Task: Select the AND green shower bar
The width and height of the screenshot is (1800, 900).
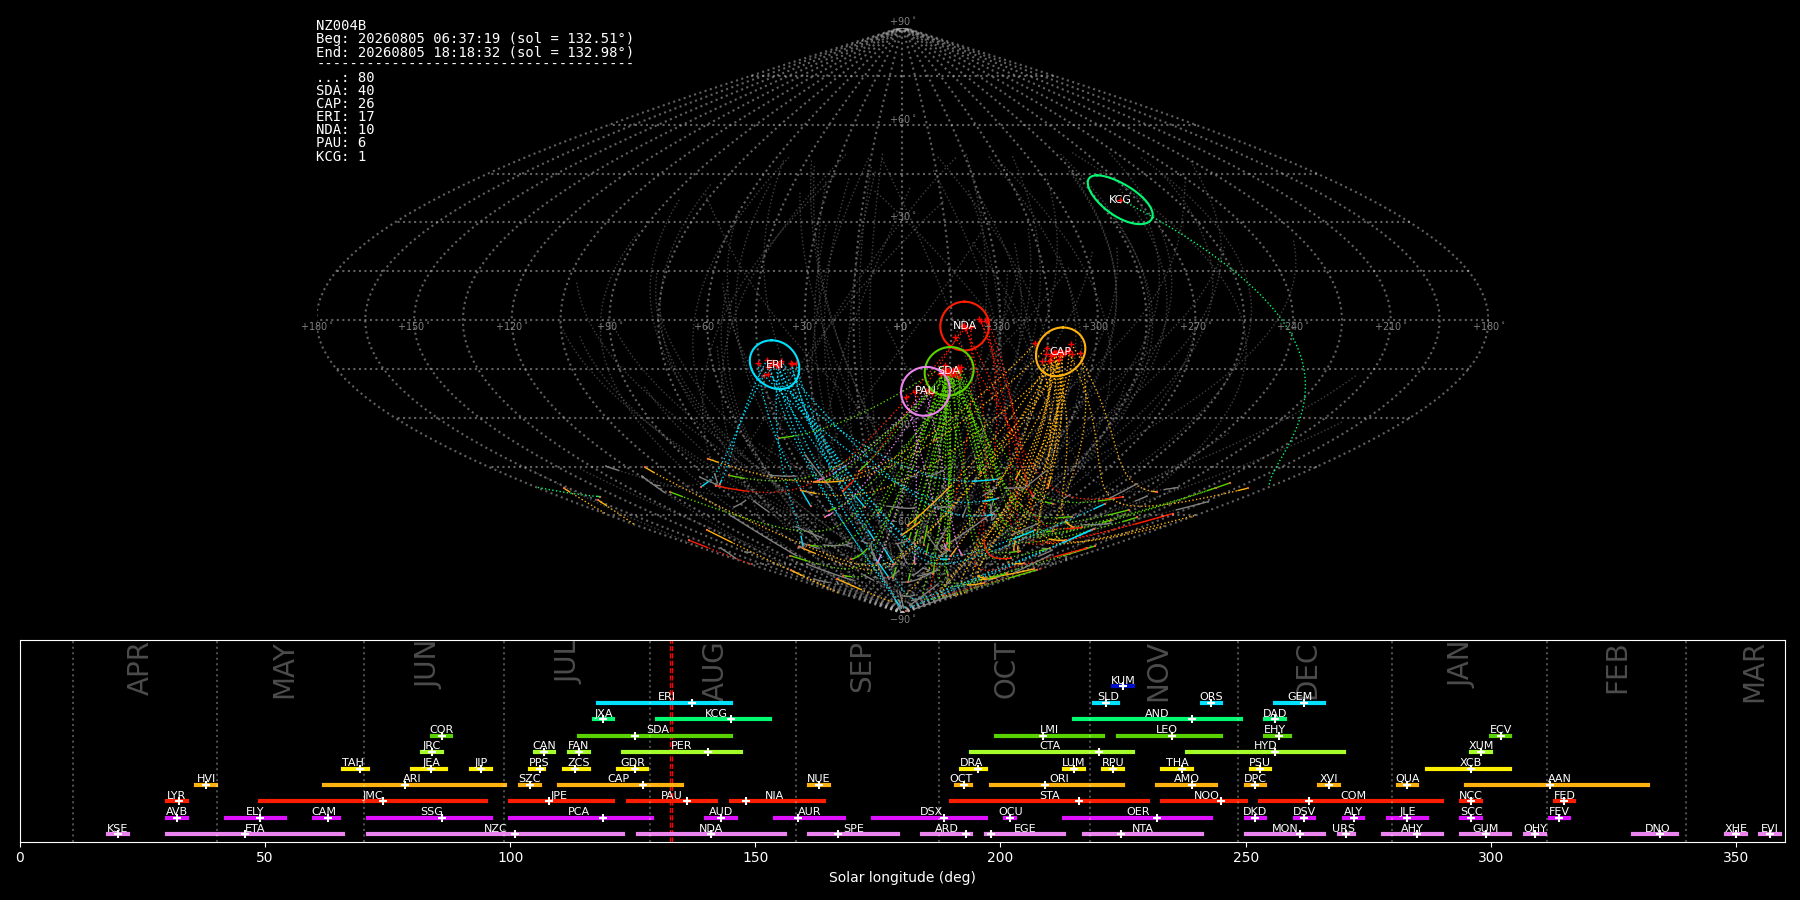Action: (1157, 719)
